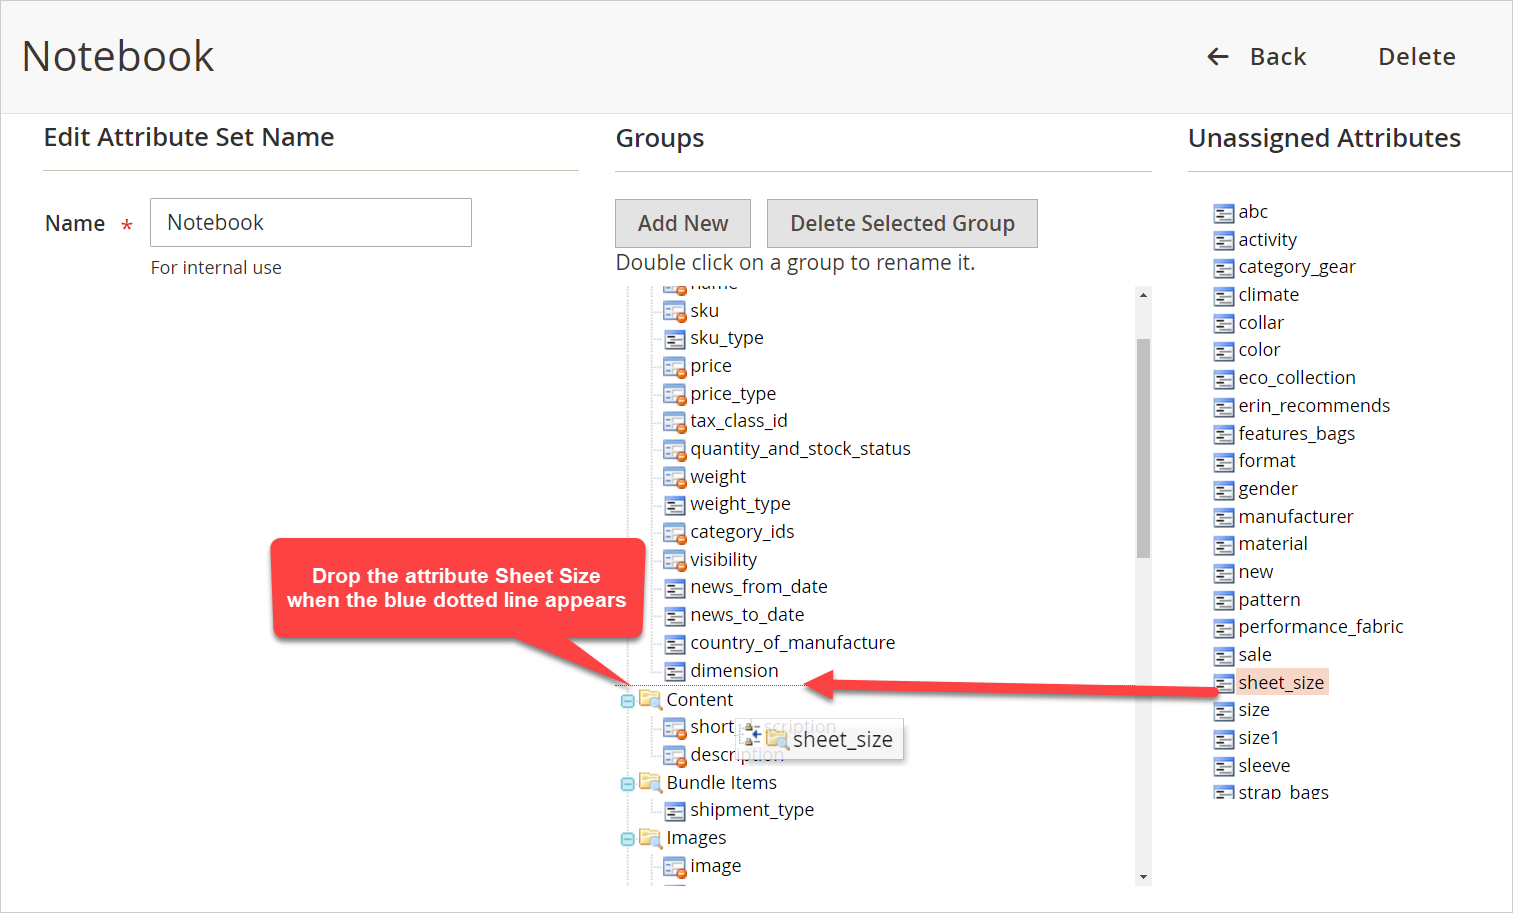Click the abc attribute icon under Unassigned Attributes
Screen dimensions: 1513x913
point(1223,212)
